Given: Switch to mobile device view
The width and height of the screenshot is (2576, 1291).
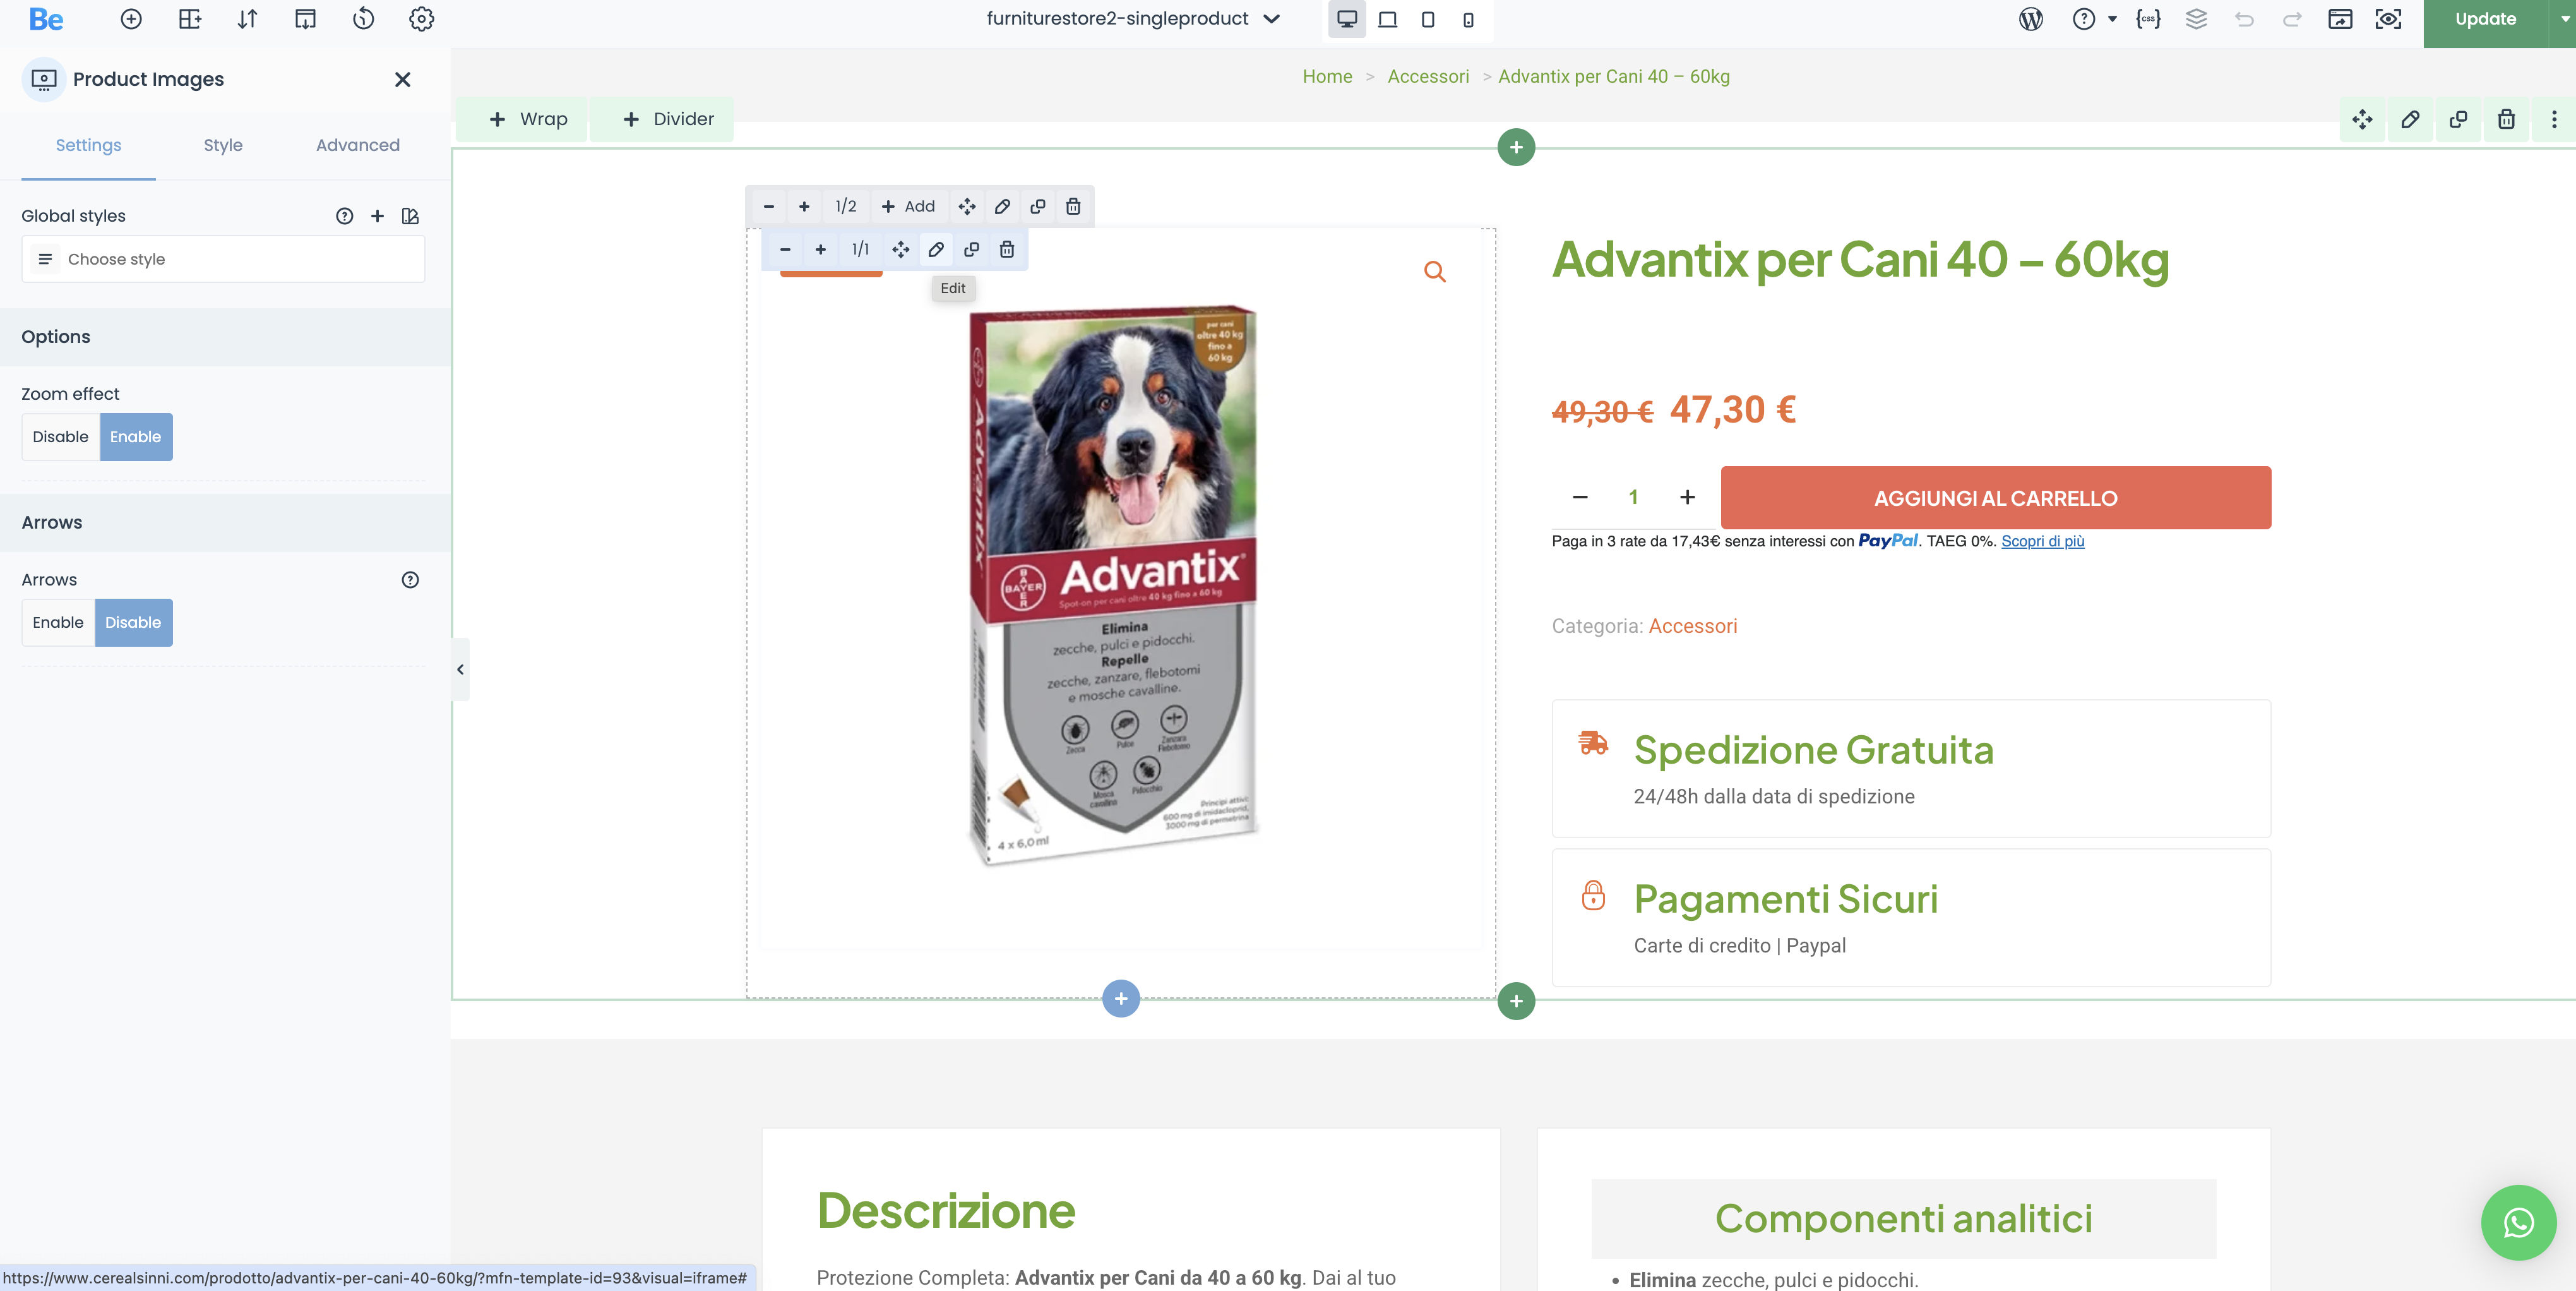Looking at the screenshot, I should click(x=1468, y=19).
